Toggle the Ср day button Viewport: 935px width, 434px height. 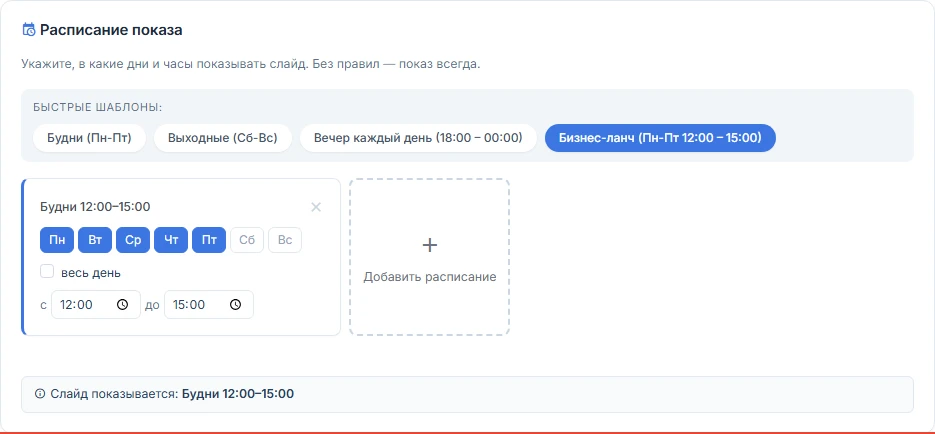click(x=133, y=240)
